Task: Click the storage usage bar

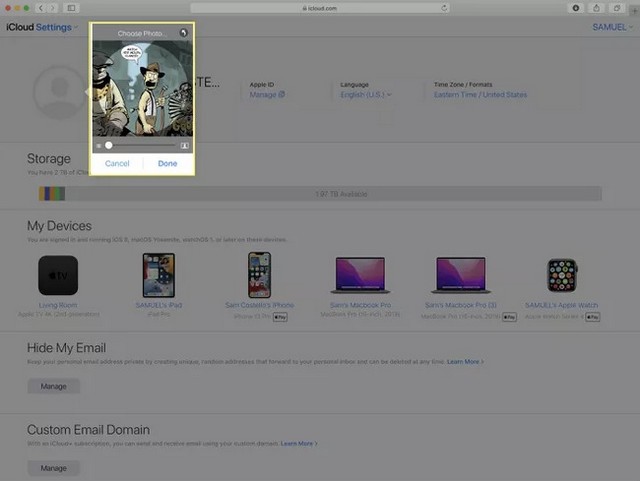Action: [320, 194]
